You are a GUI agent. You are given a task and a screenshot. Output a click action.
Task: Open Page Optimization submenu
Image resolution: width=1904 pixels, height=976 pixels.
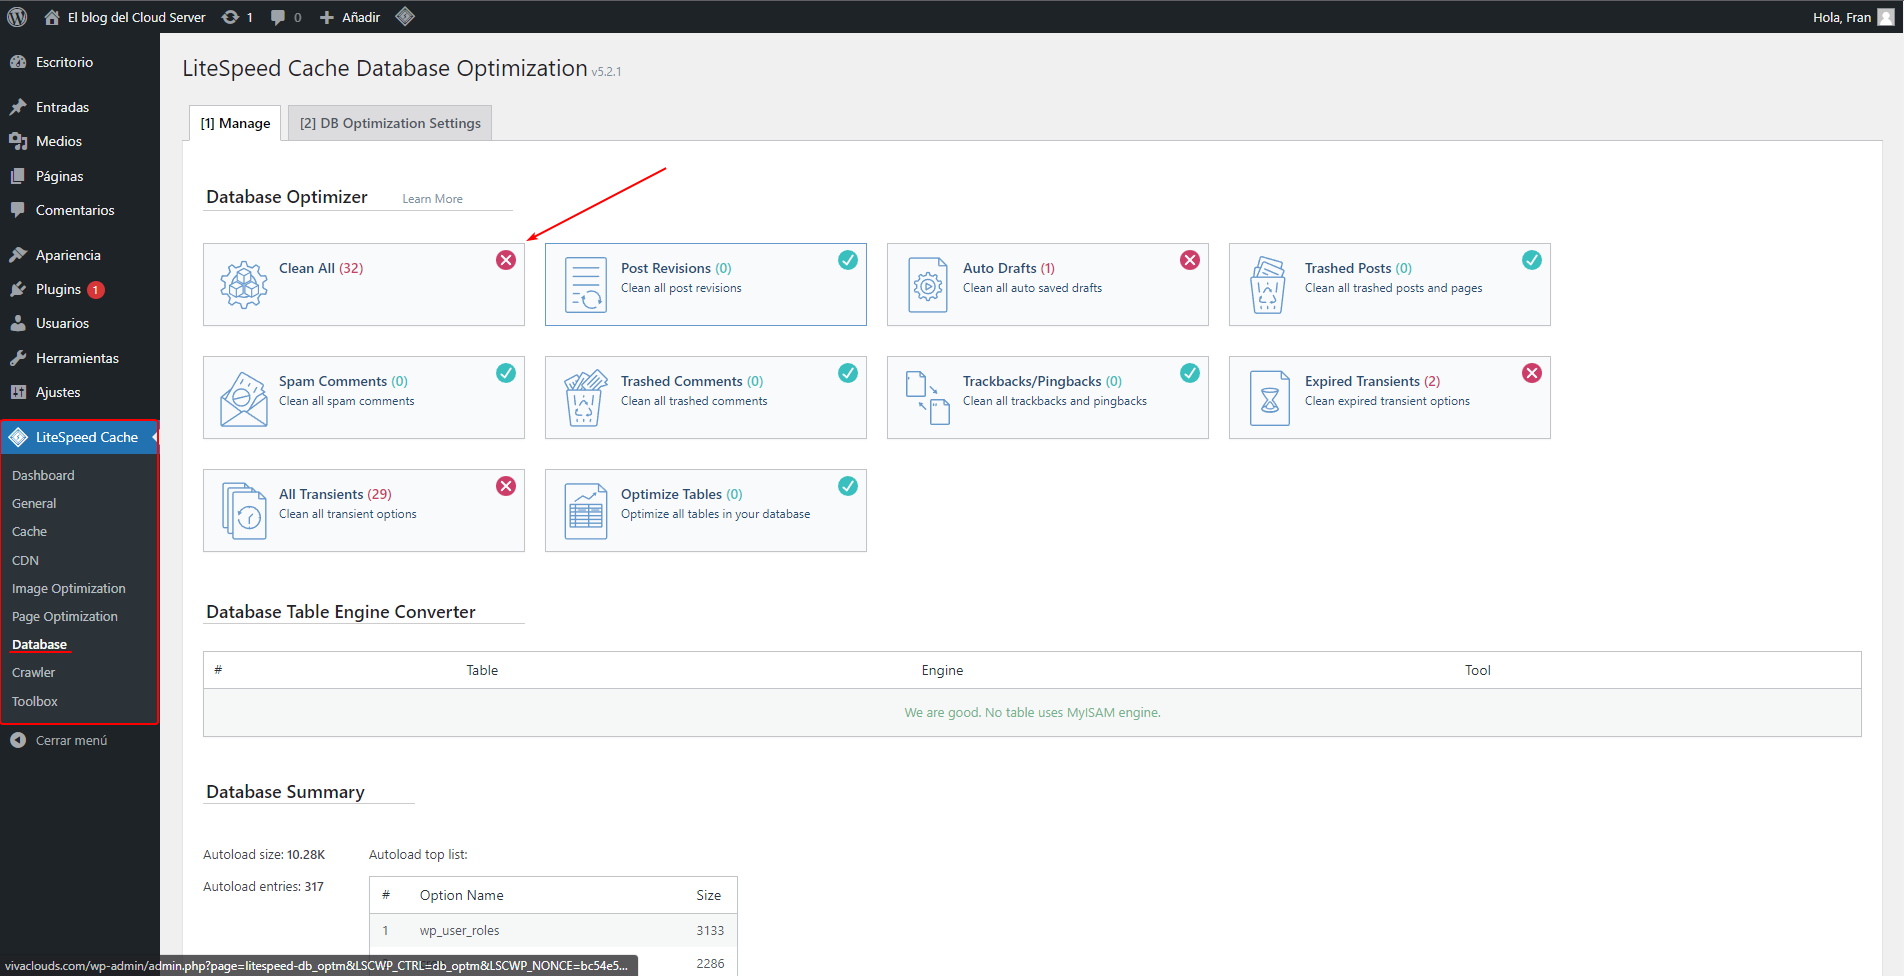[65, 616]
